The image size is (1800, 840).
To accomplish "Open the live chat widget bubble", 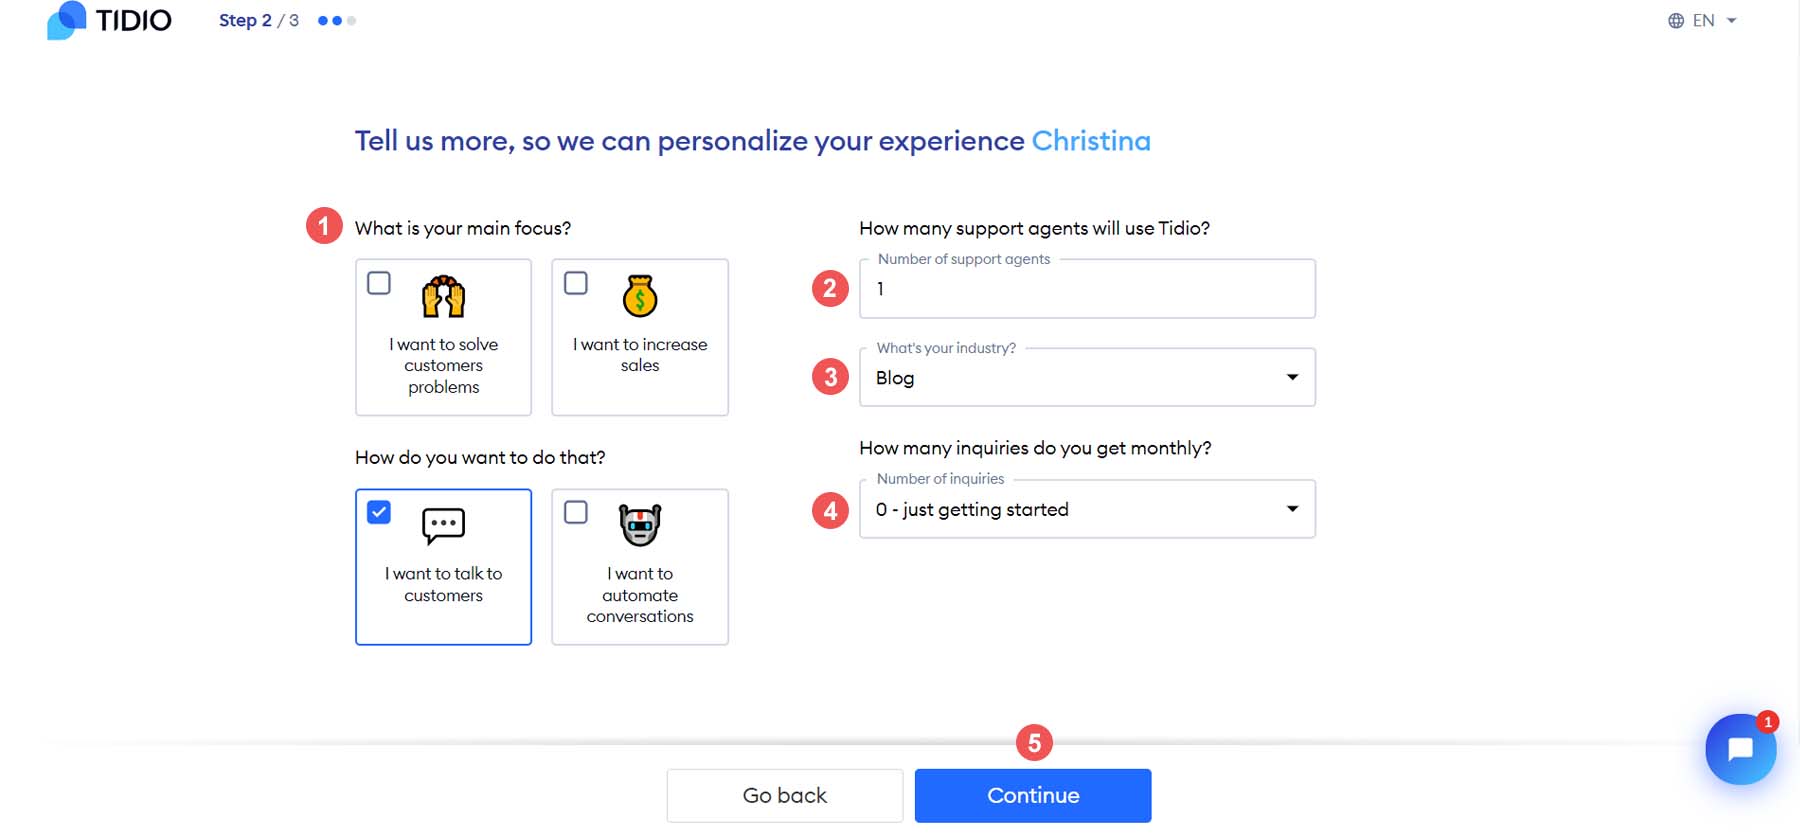I will 1740,750.
